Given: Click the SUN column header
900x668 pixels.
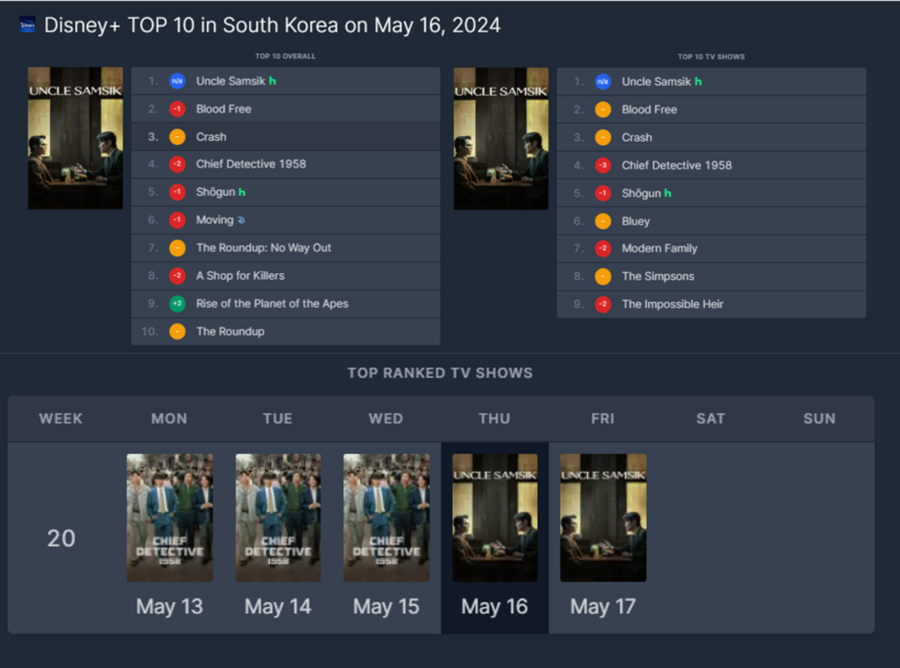Looking at the screenshot, I should [820, 419].
